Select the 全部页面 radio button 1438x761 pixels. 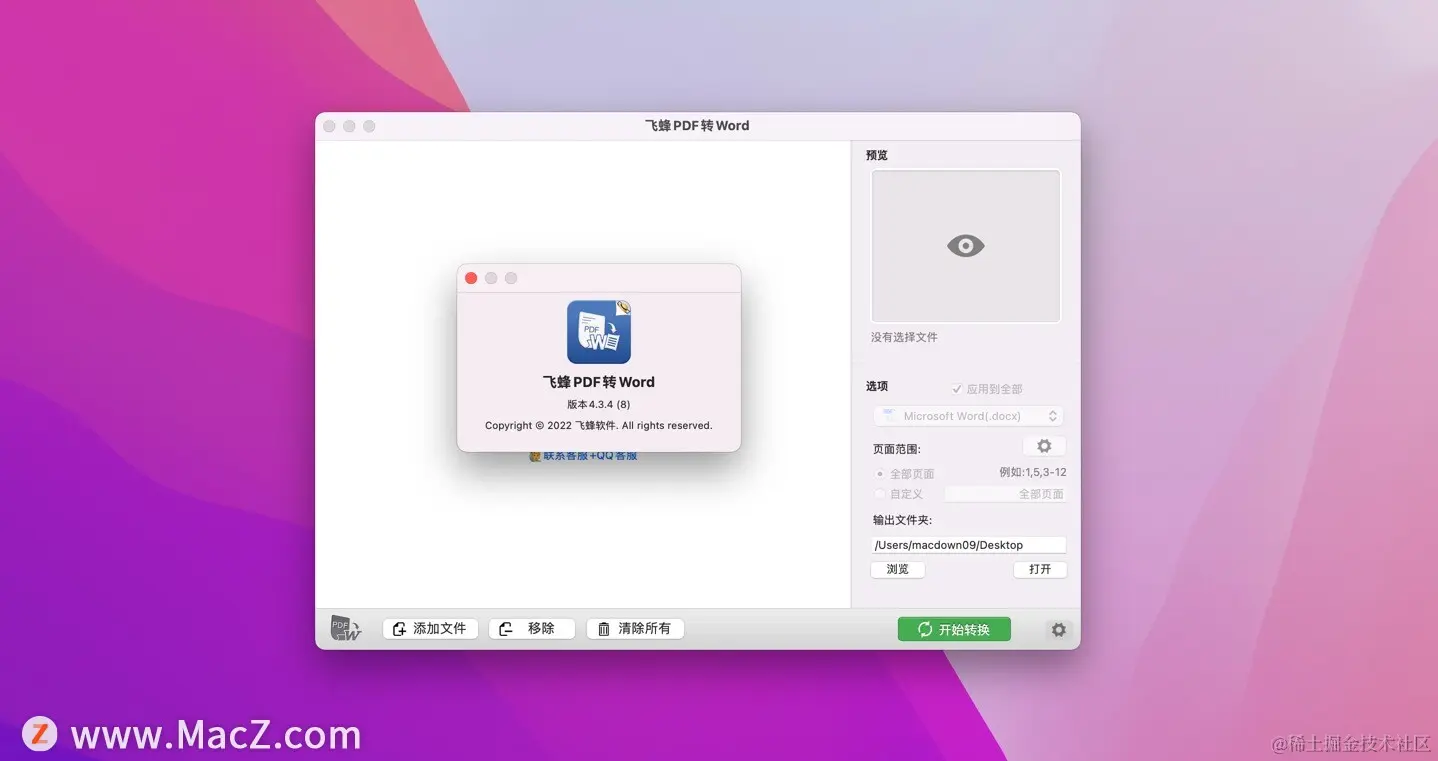pyautogui.click(x=880, y=474)
